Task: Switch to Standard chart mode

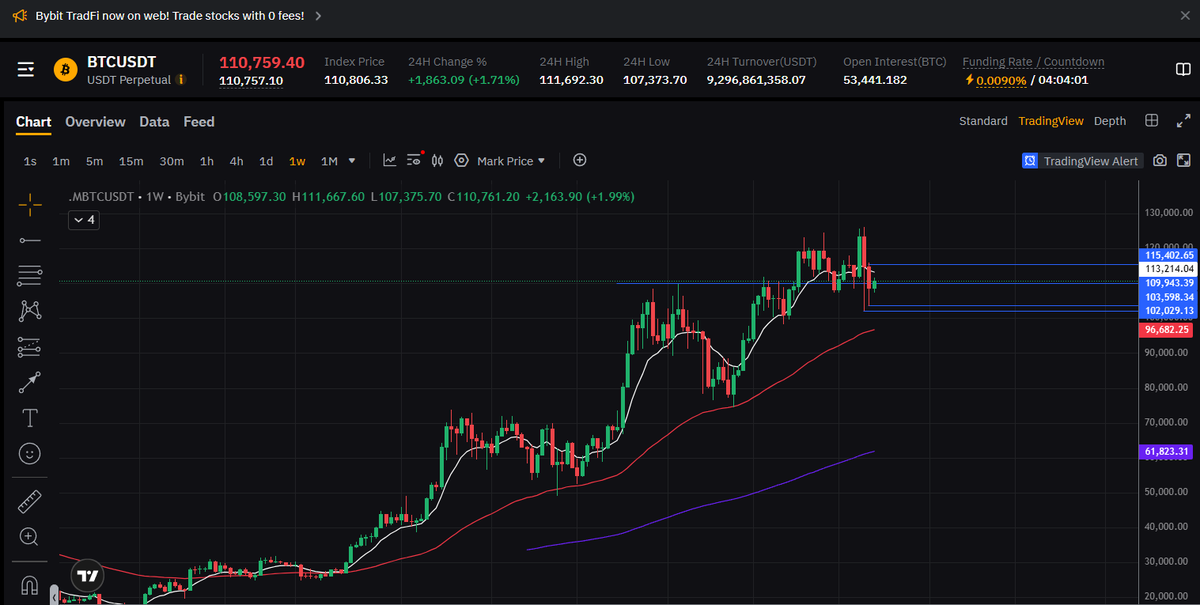Action: [x=983, y=121]
